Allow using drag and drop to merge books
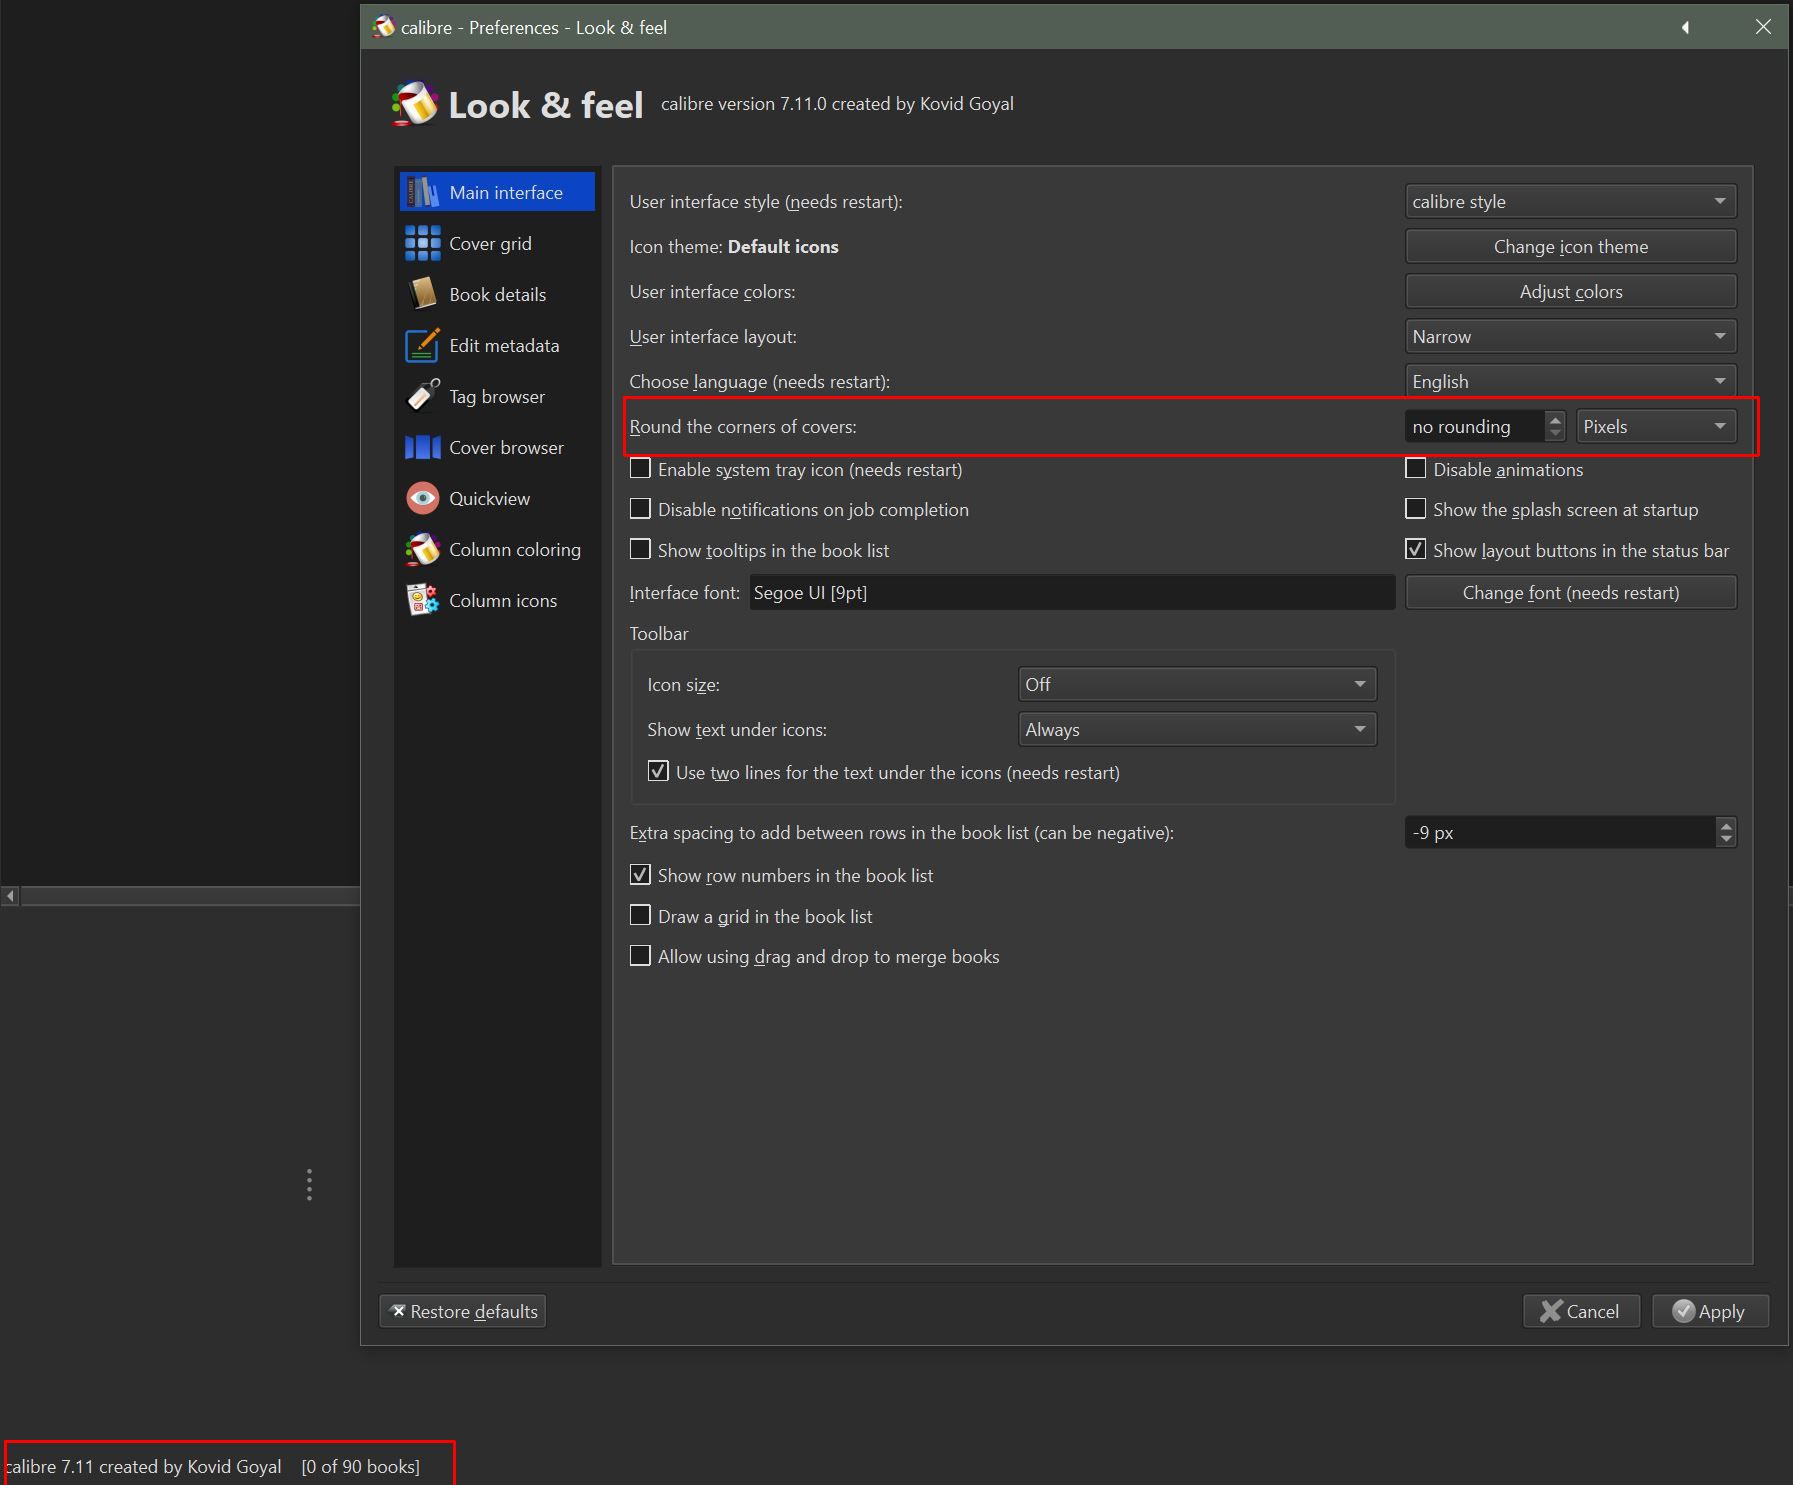The height and width of the screenshot is (1485, 1793). point(640,956)
